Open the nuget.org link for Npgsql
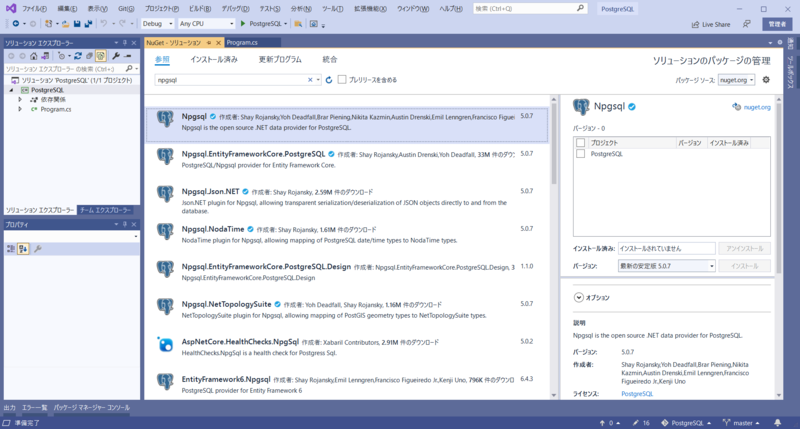The width and height of the screenshot is (800, 429). (757, 107)
